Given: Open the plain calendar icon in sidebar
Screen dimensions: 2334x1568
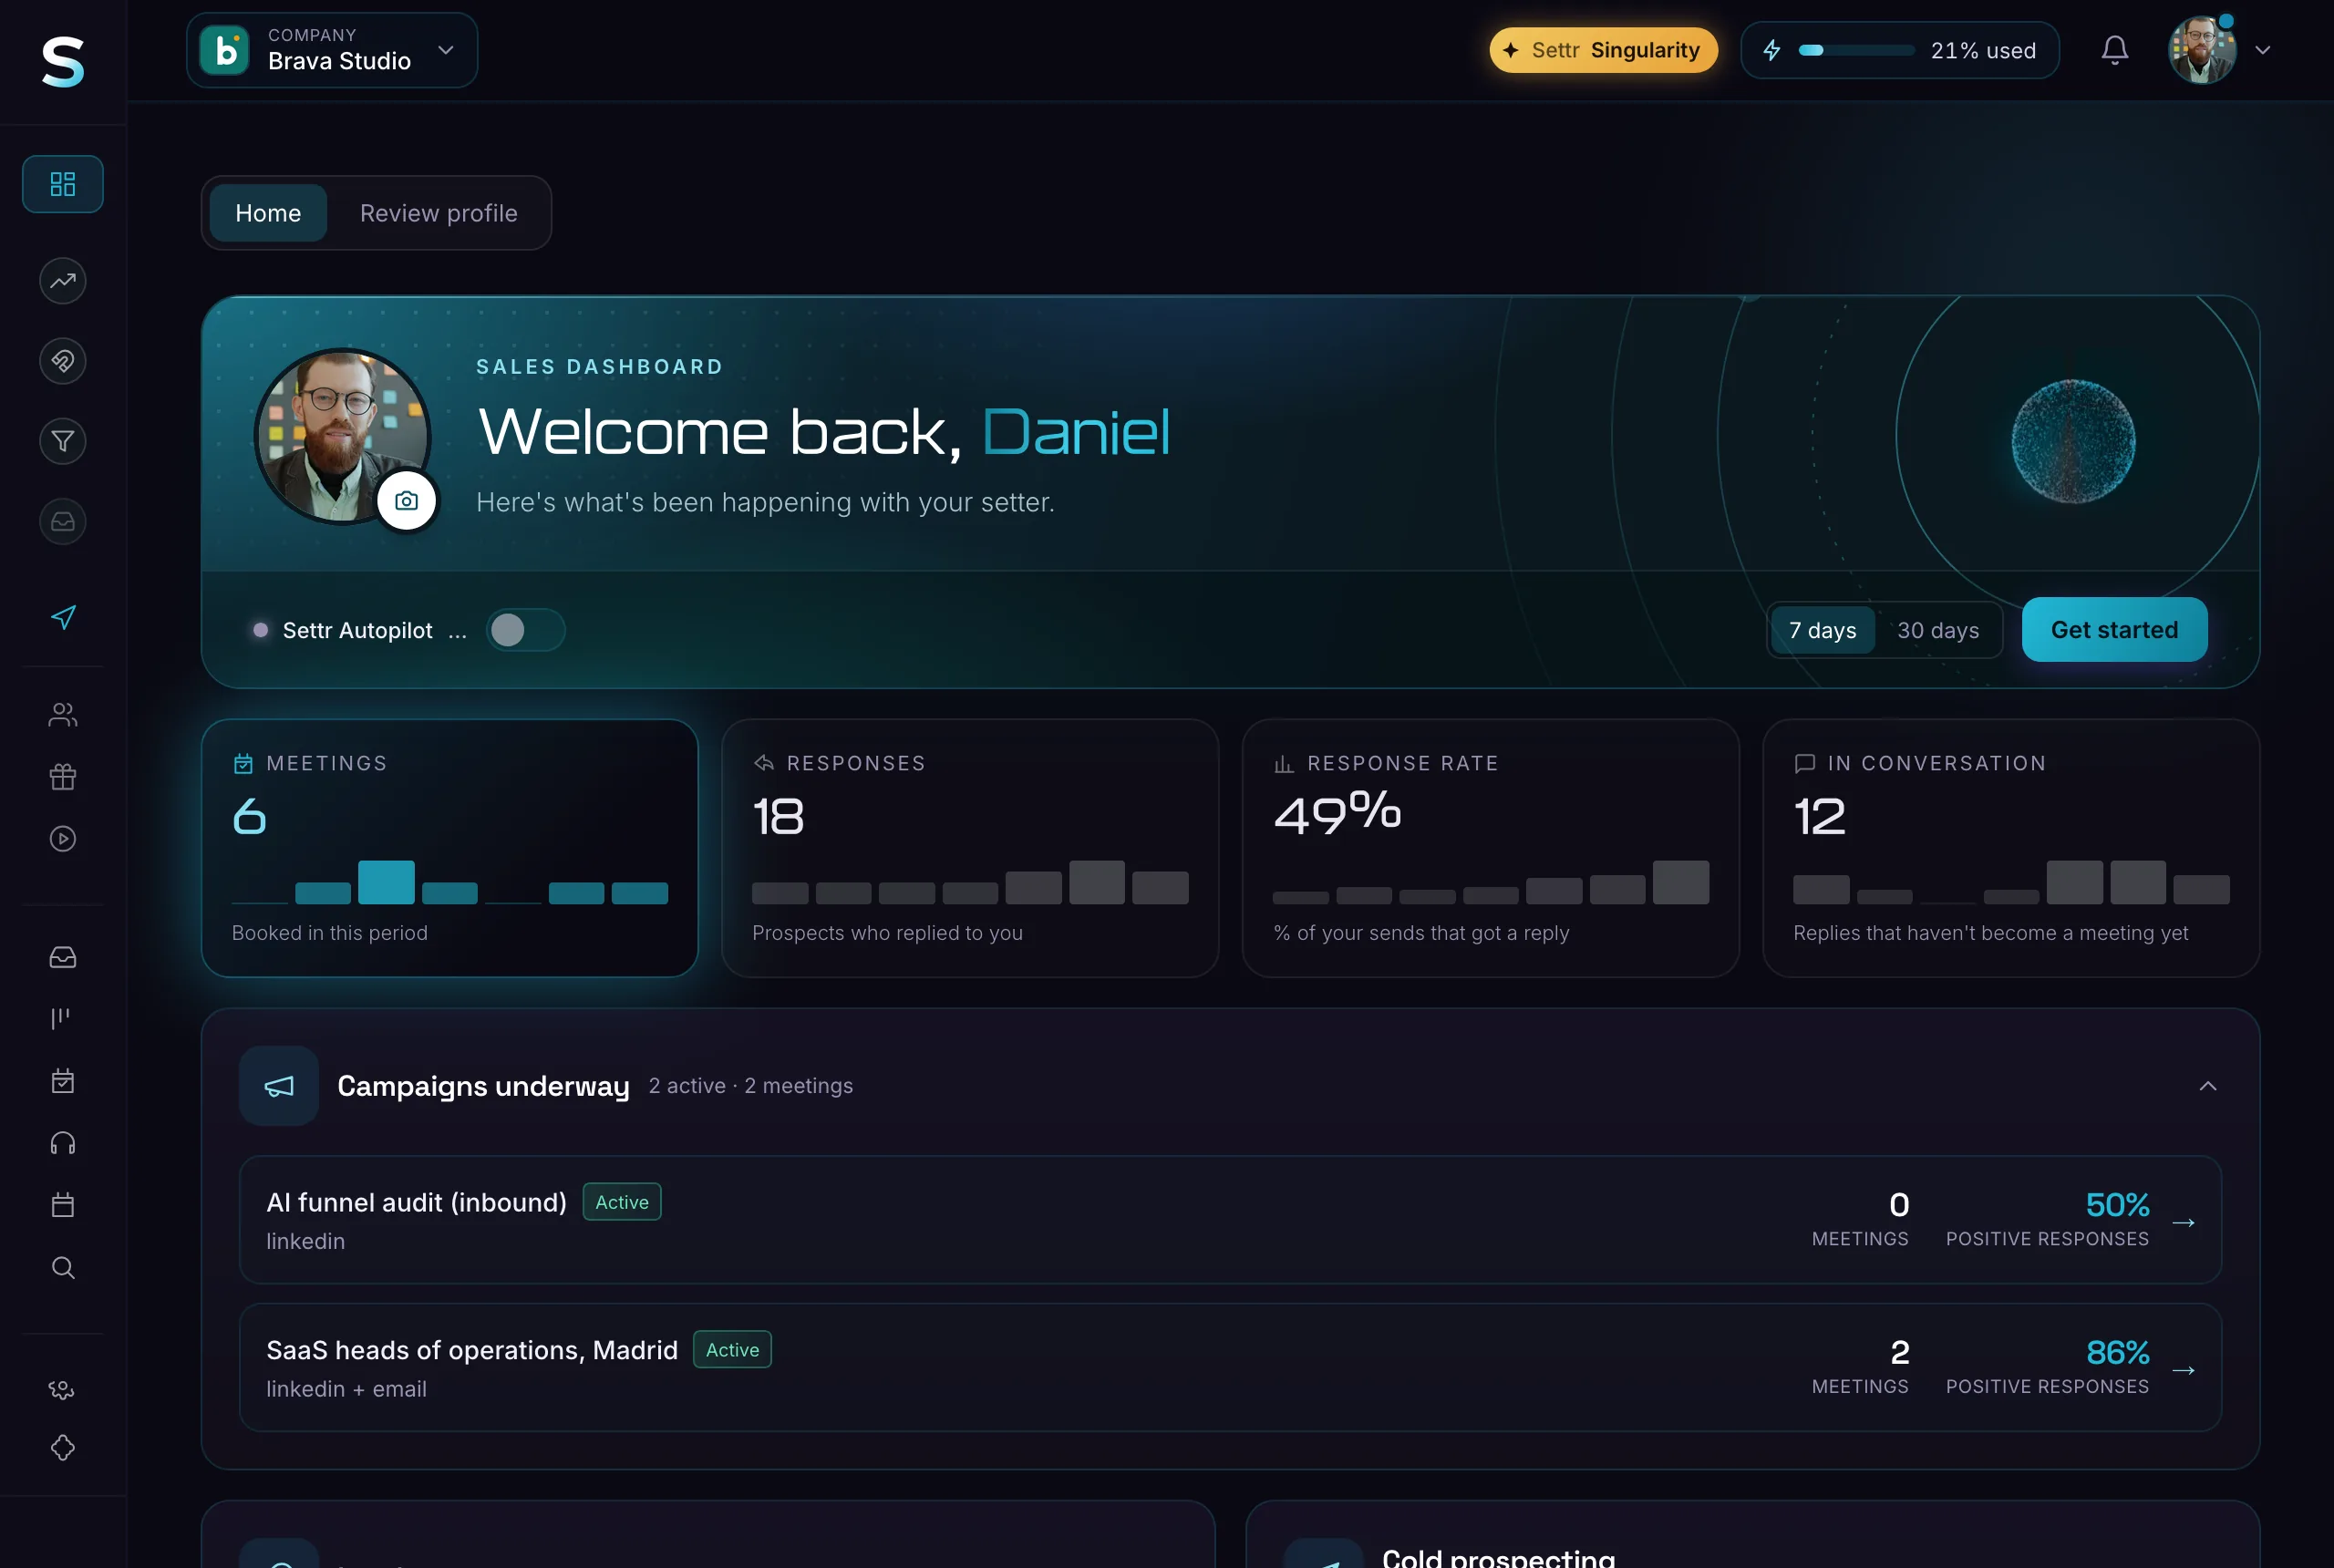Looking at the screenshot, I should [x=63, y=1205].
